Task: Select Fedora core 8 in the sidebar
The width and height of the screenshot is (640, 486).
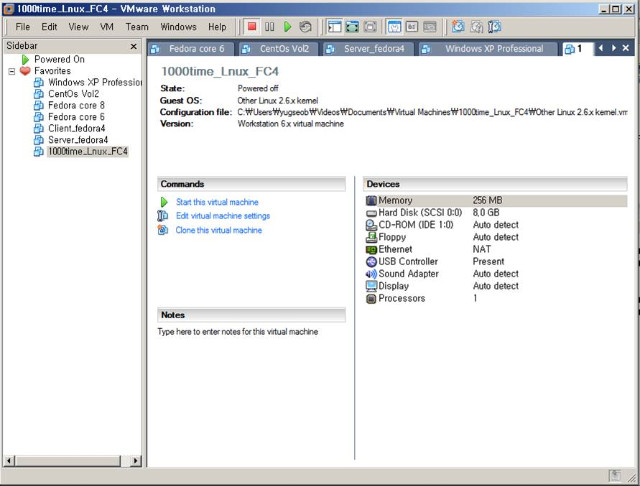Action: (x=76, y=105)
